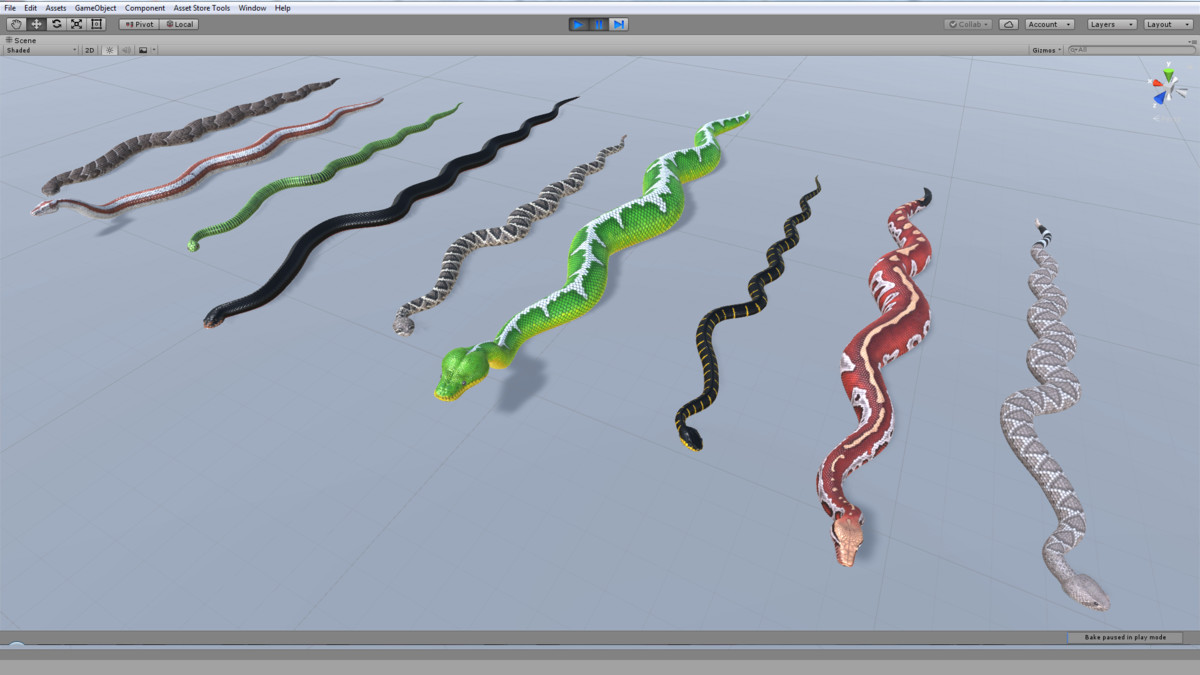Click the Unity Cloud icon in the toolbar
Screen dimensions: 1200x675
(x=1007, y=24)
